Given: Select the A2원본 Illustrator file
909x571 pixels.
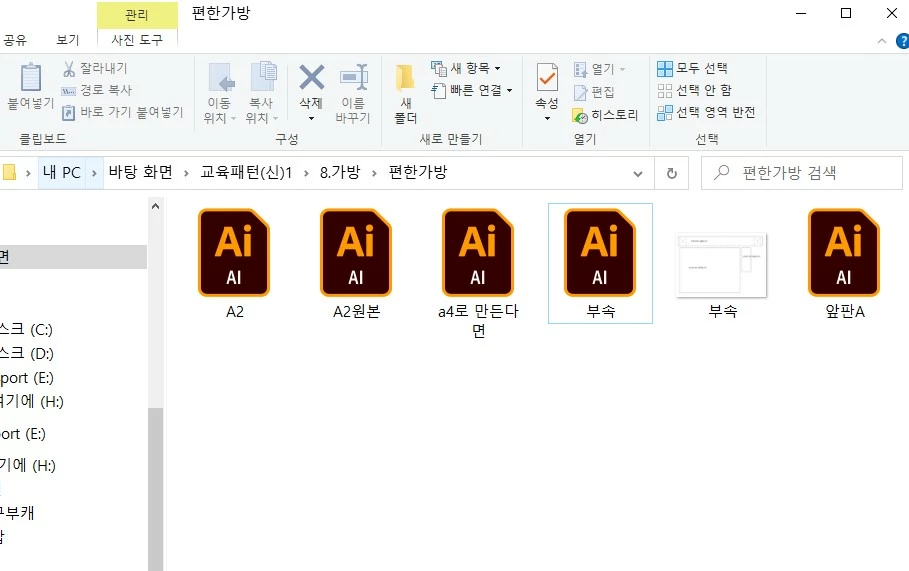Looking at the screenshot, I should coord(356,264).
